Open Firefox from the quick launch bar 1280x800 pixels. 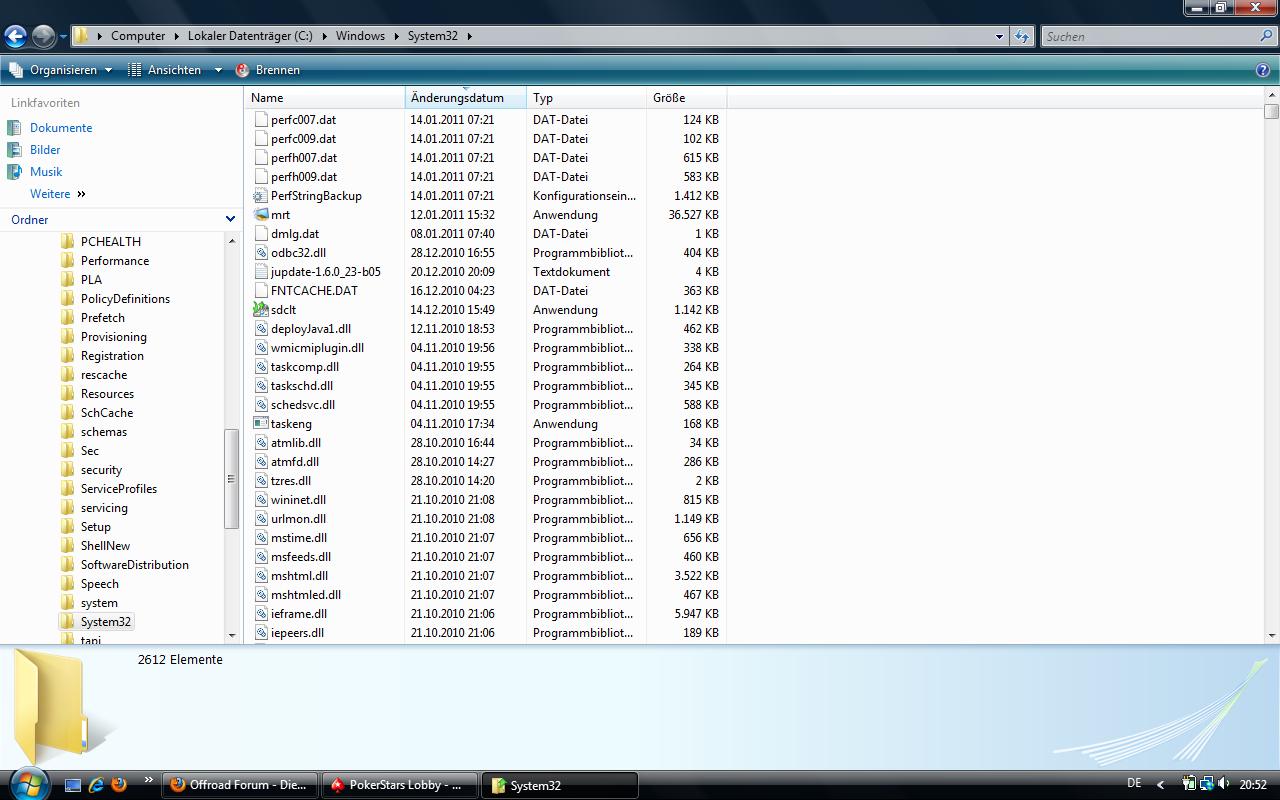point(119,785)
